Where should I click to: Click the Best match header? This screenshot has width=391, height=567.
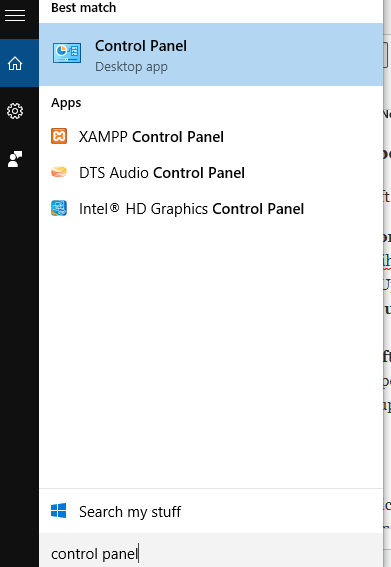[x=84, y=8]
